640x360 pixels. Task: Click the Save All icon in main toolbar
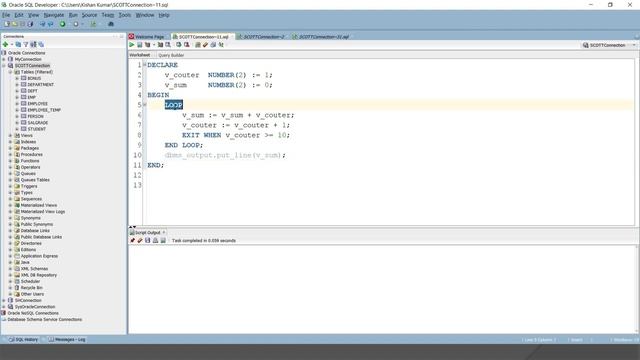pyautogui.click(x=30, y=24)
